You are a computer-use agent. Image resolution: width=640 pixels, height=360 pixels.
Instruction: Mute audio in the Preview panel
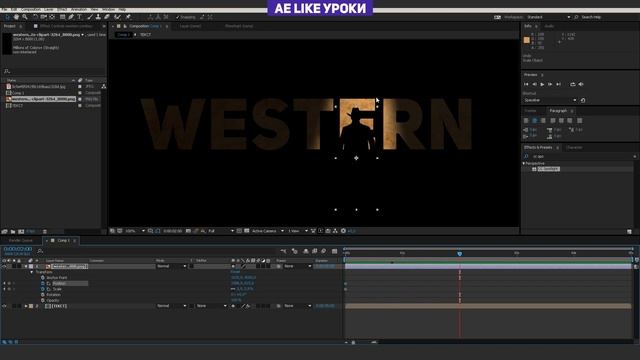(x=581, y=84)
